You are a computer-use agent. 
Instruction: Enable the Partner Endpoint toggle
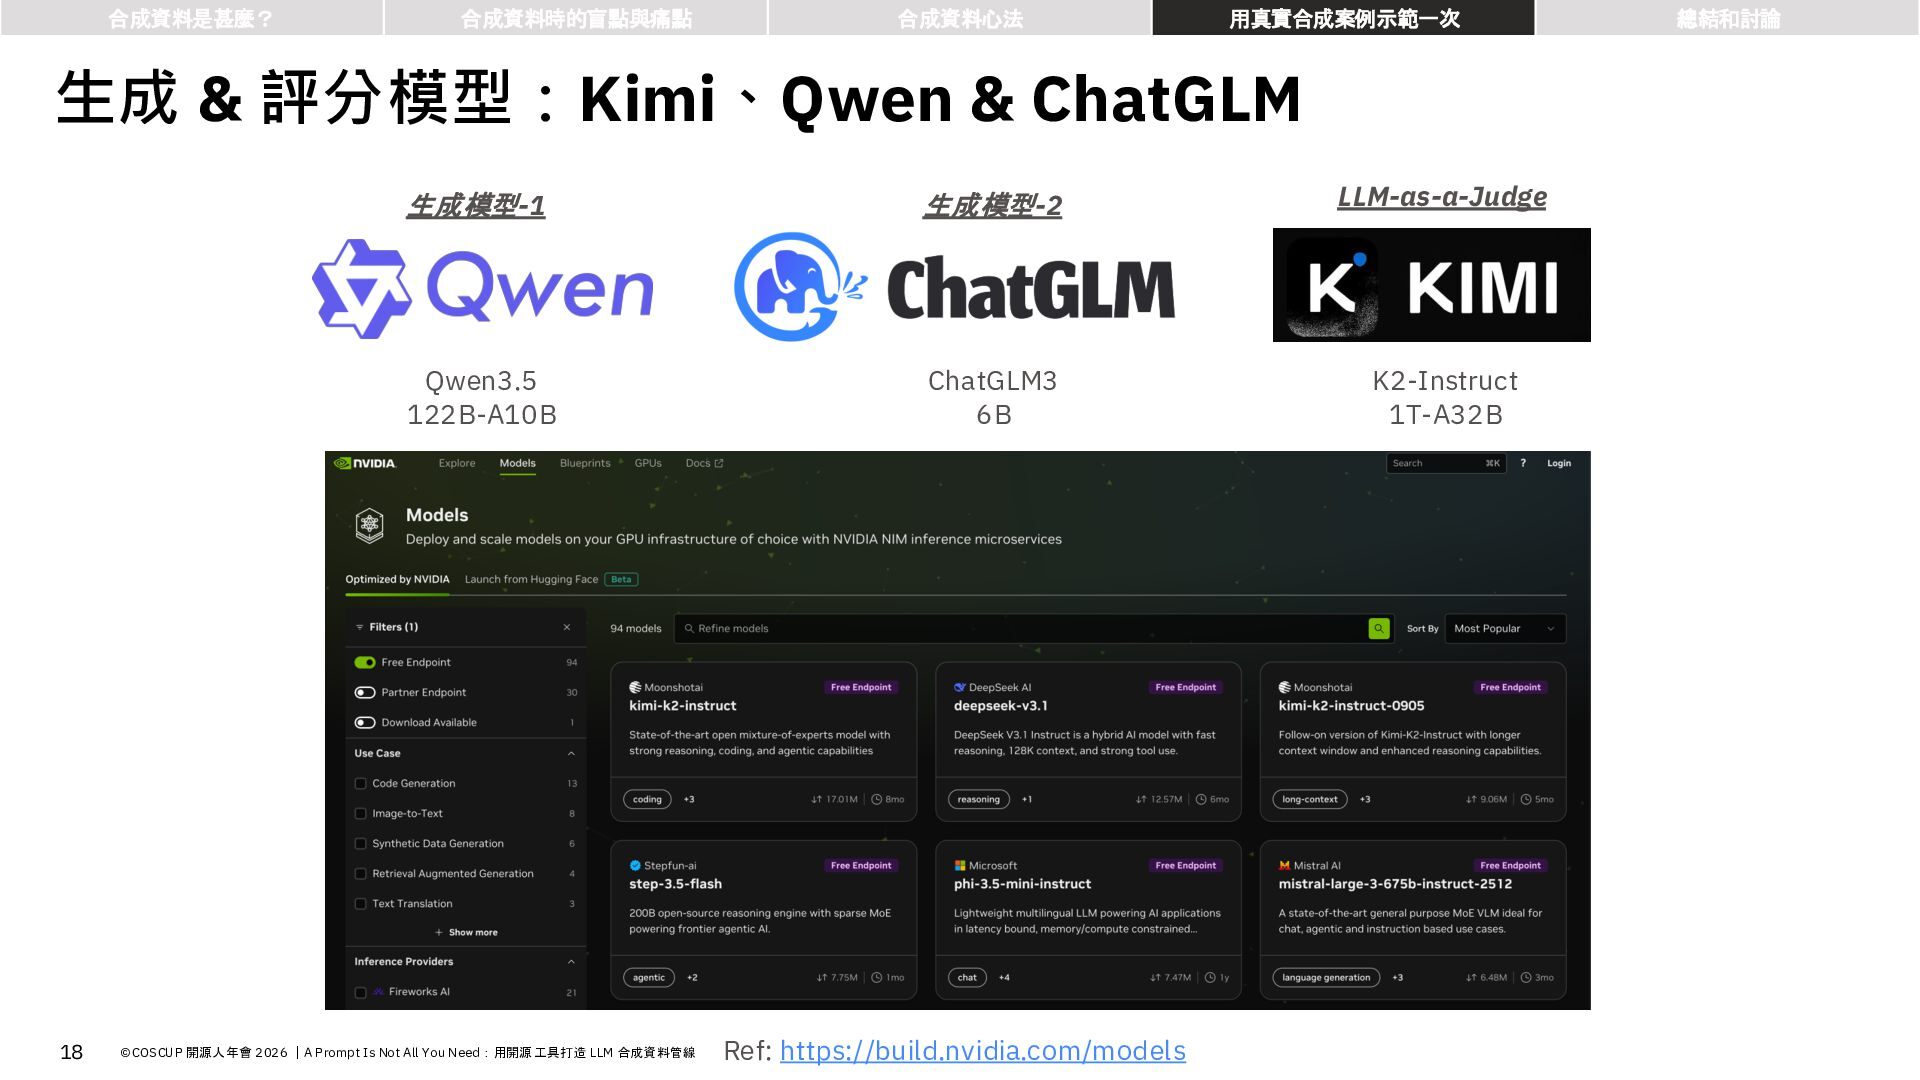point(365,692)
